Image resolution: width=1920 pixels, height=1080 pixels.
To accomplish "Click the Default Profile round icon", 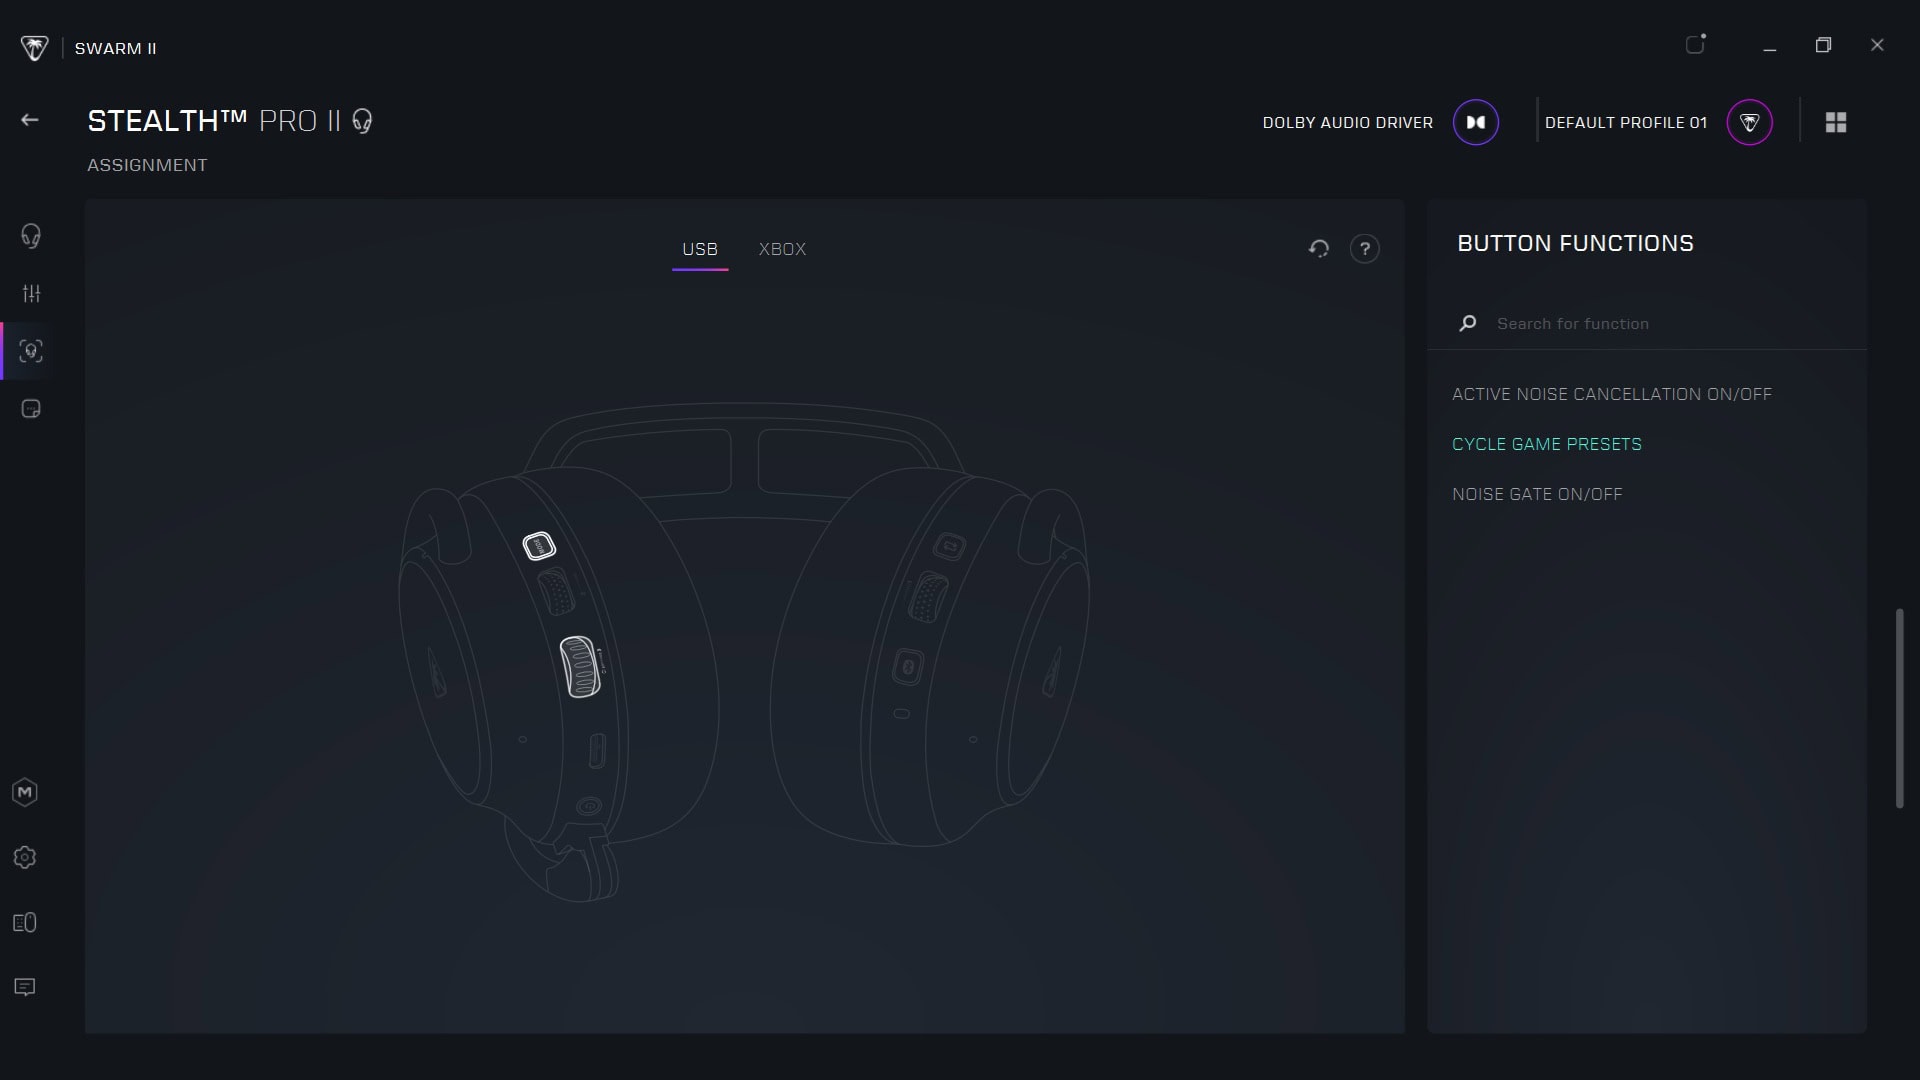I will click(x=1750, y=122).
